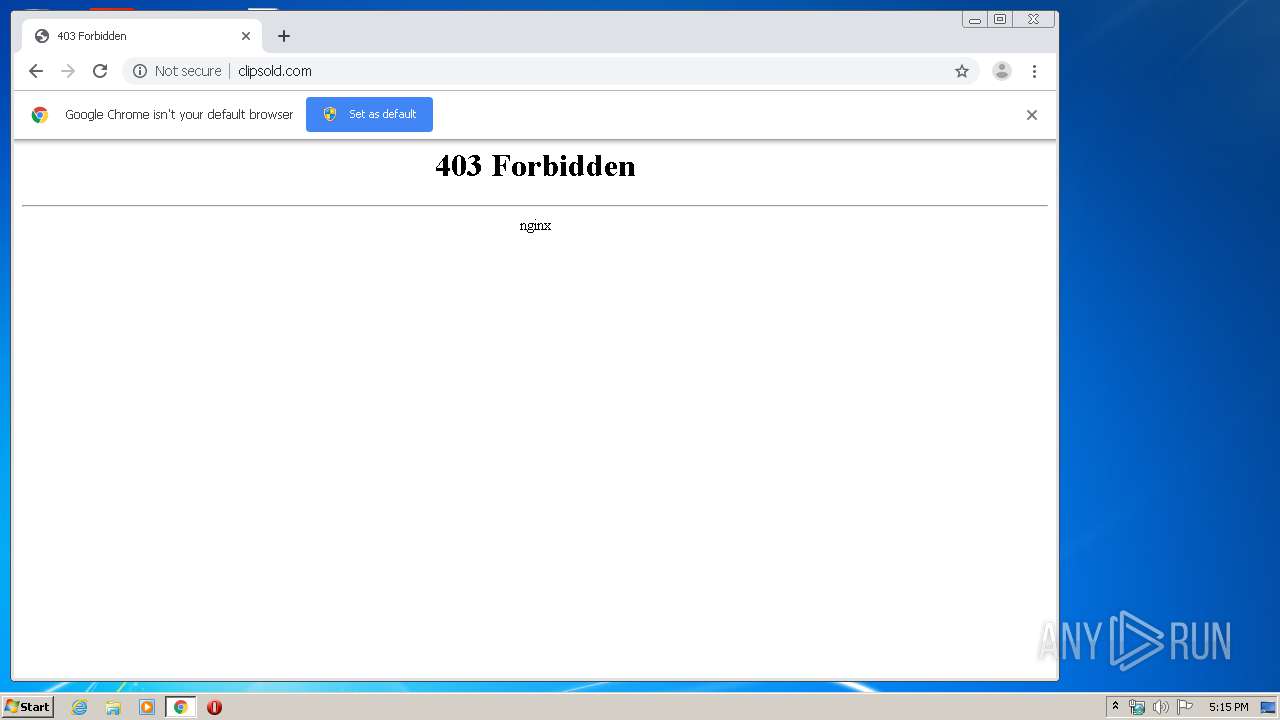1280x720 pixels.
Task: Set Chrome as default browser
Action: pos(369,114)
